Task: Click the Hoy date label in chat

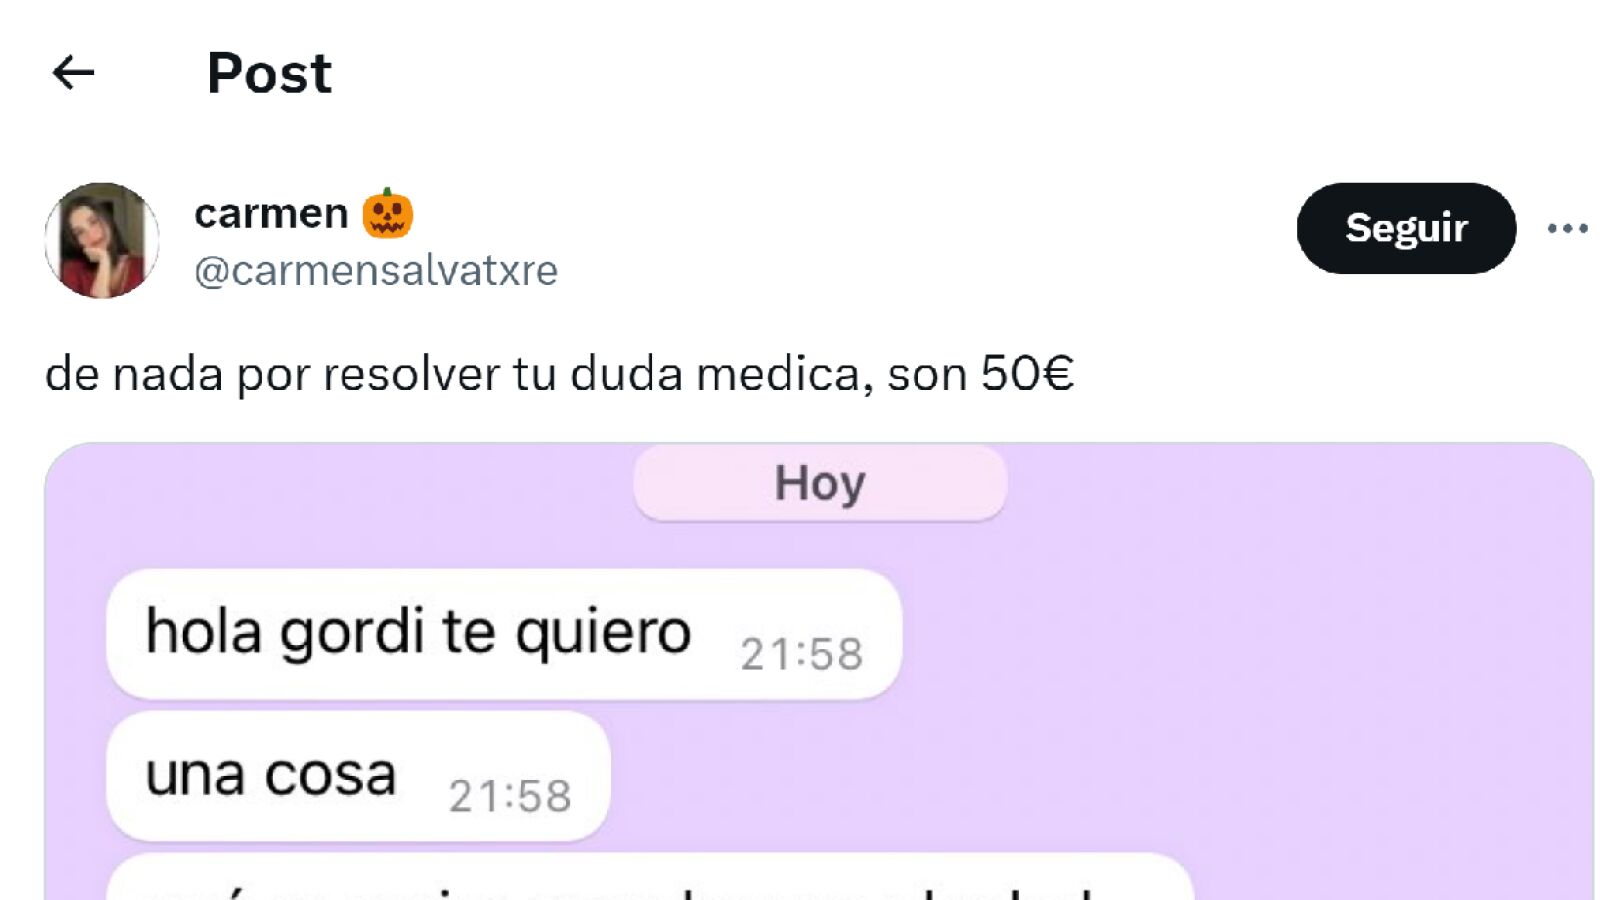Action: pyautogui.click(x=820, y=483)
